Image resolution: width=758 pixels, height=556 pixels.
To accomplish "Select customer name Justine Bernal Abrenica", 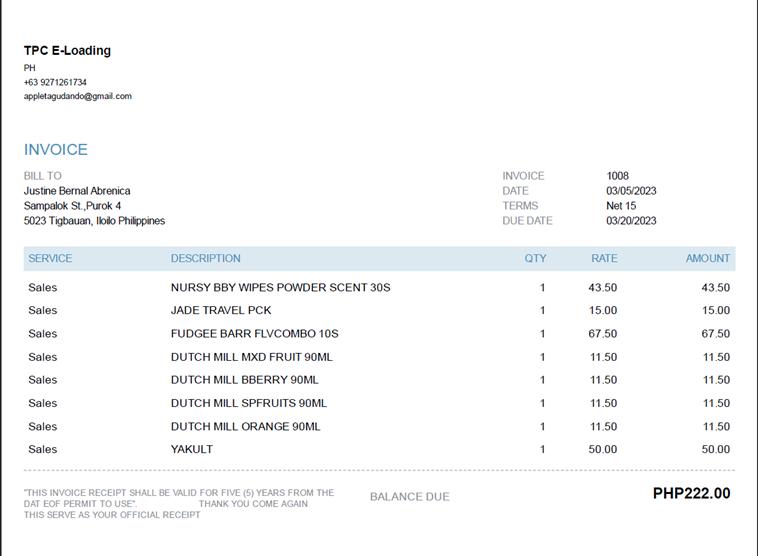I will 77,191.
